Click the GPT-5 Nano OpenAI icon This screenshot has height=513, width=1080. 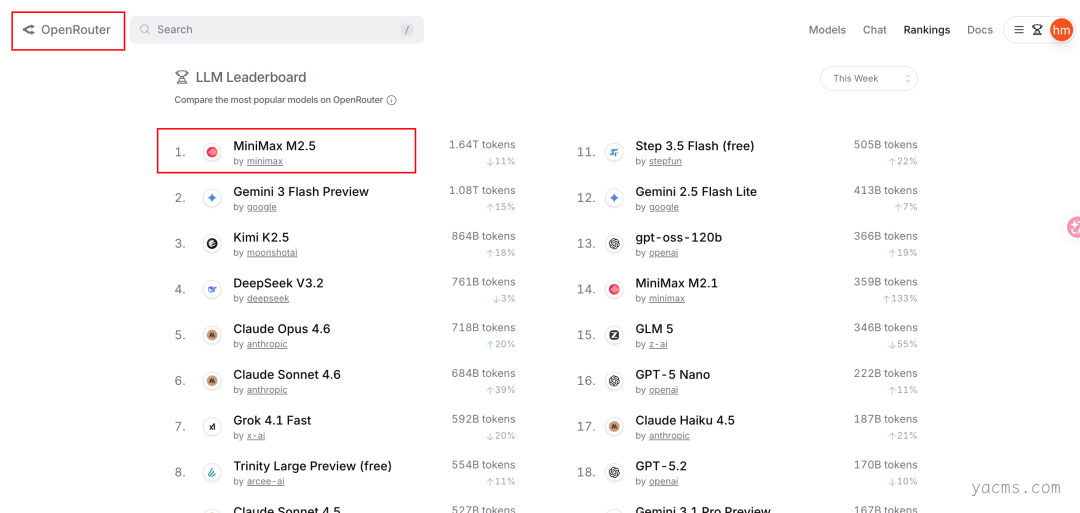coord(614,381)
